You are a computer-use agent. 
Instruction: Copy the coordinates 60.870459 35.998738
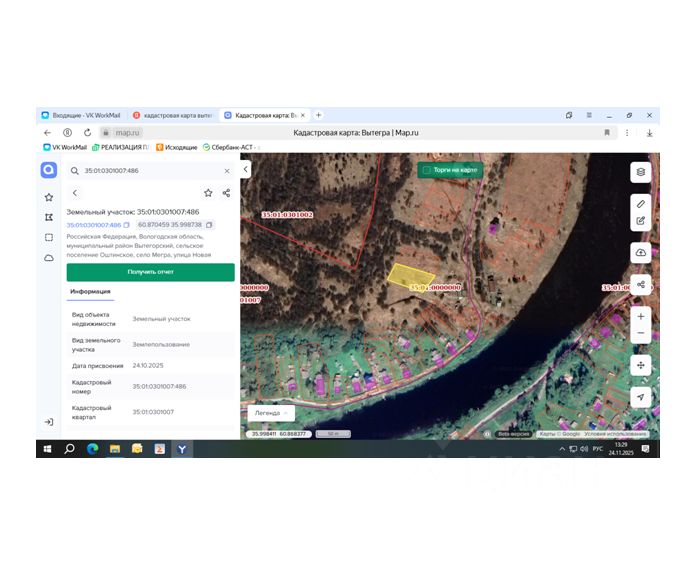pos(209,225)
